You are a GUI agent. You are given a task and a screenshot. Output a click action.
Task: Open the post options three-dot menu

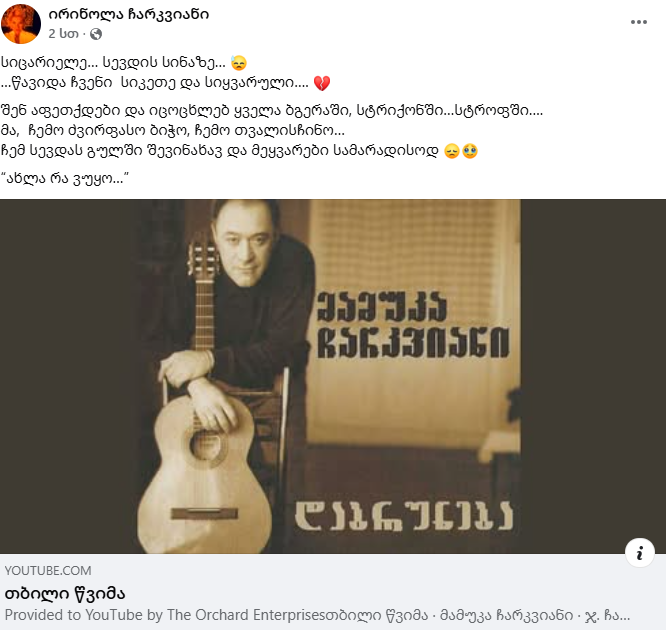coord(638,22)
